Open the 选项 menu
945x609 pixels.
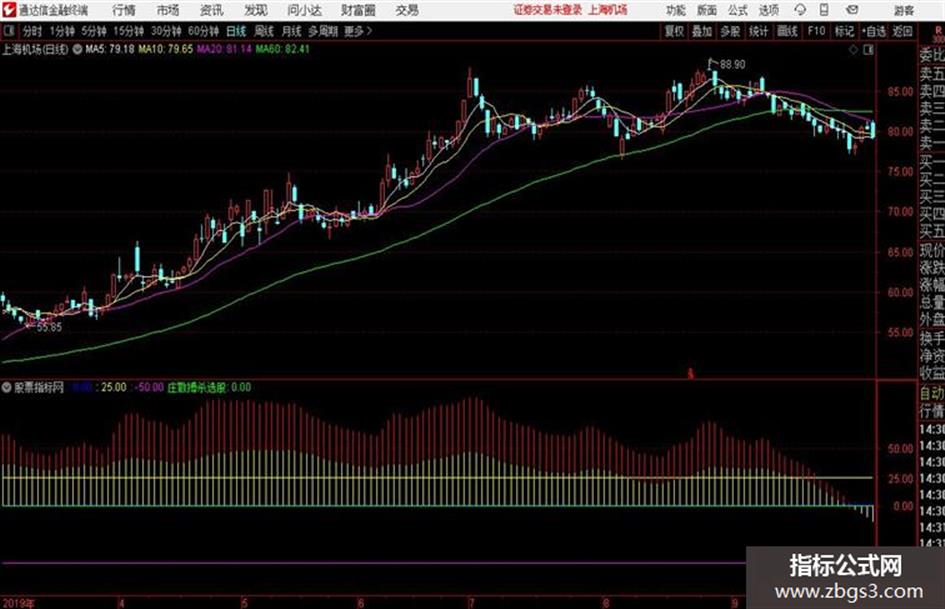tap(769, 10)
